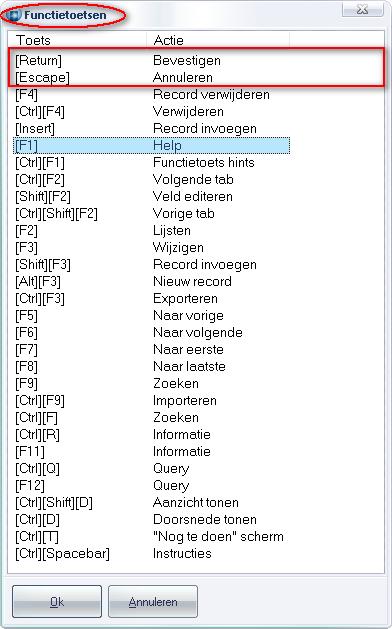
Task: Click the Ok button
Action: tap(57, 602)
